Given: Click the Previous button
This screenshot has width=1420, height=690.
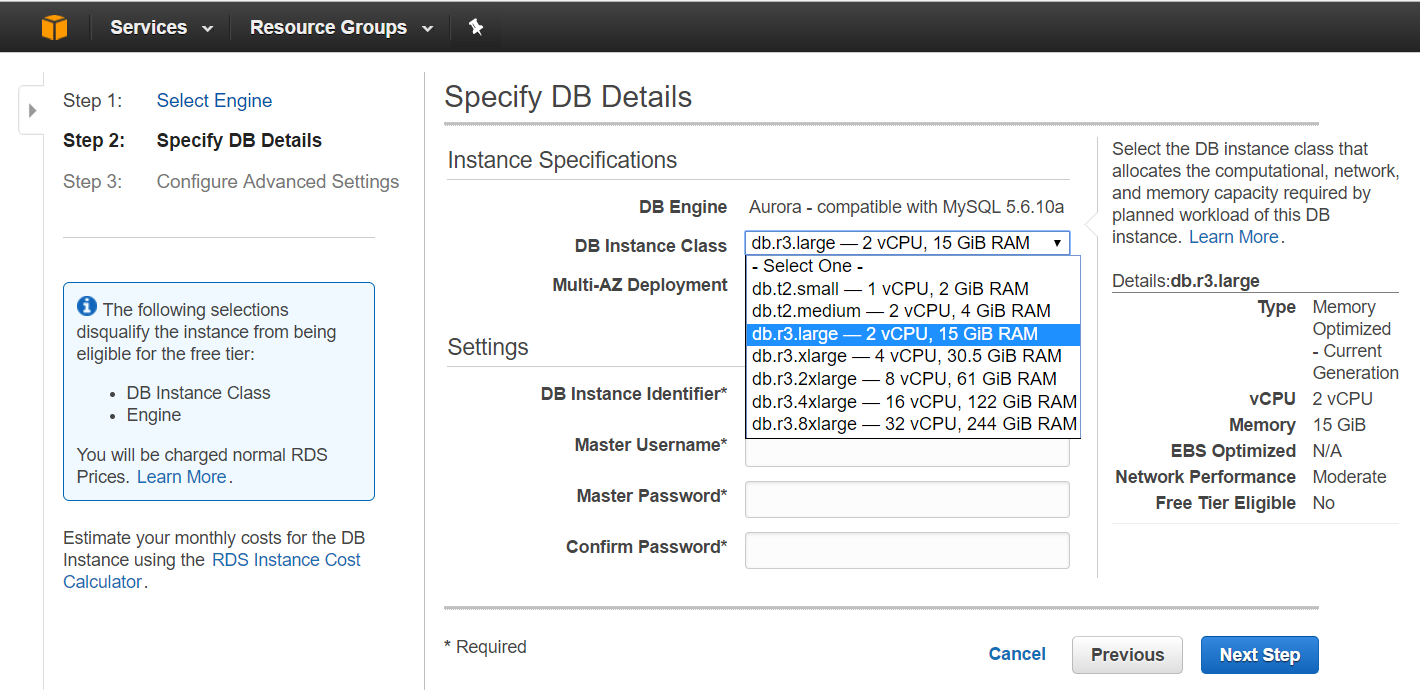Looking at the screenshot, I should (1127, 655).
